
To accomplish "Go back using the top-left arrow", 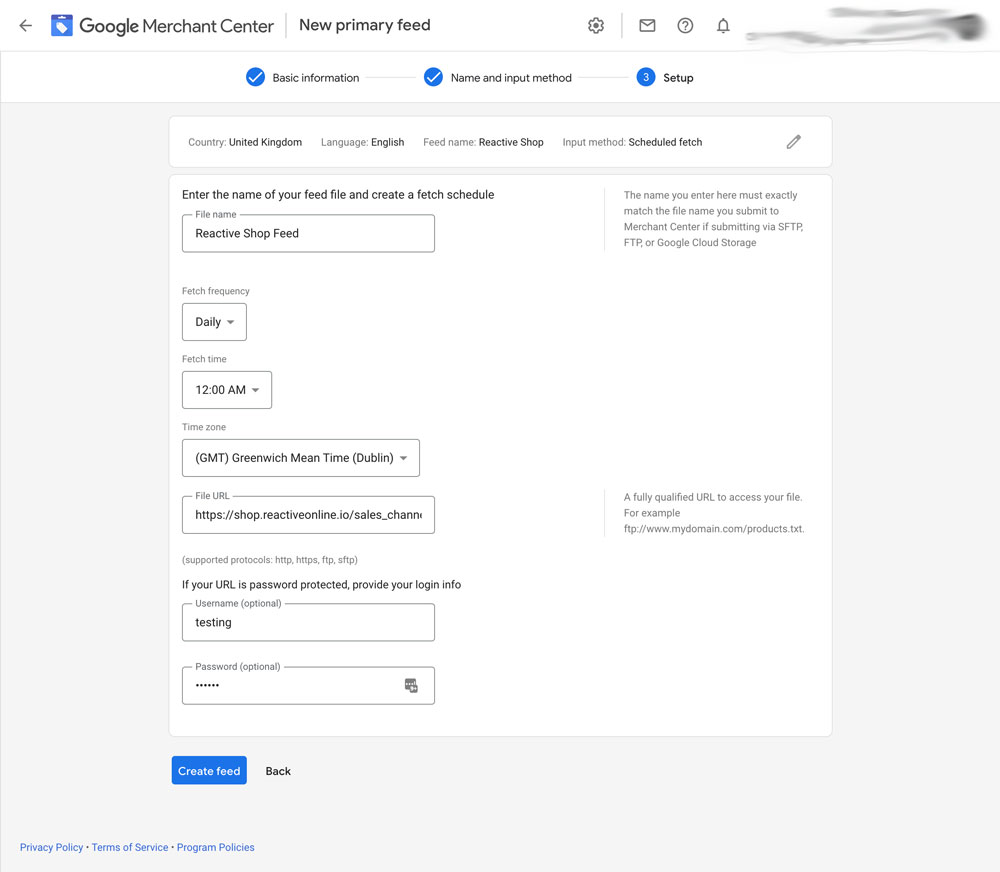I will (x=26, y=26).
